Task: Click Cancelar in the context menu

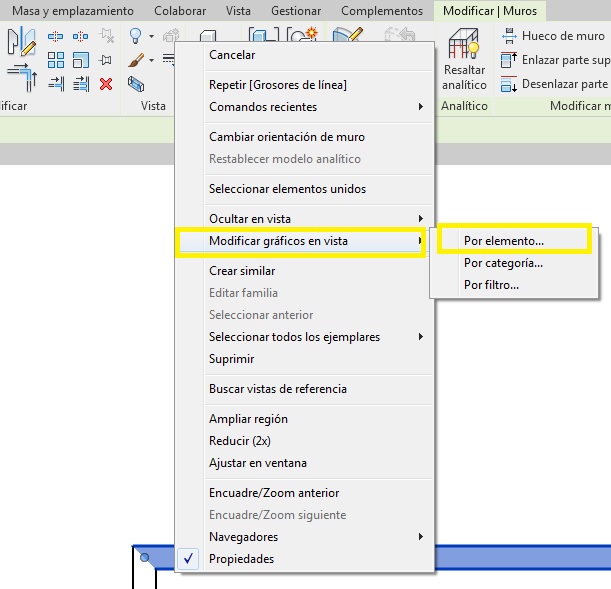Action: click(232, 55)
